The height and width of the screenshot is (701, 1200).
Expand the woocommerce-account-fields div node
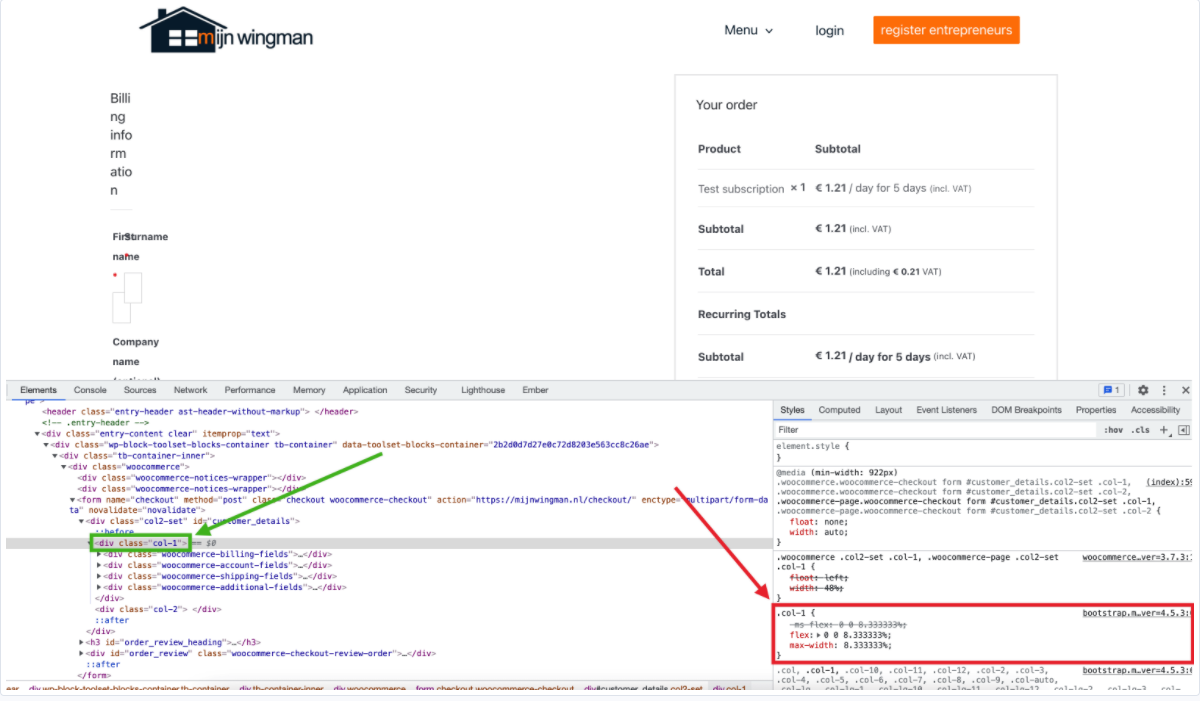[99, 565]
